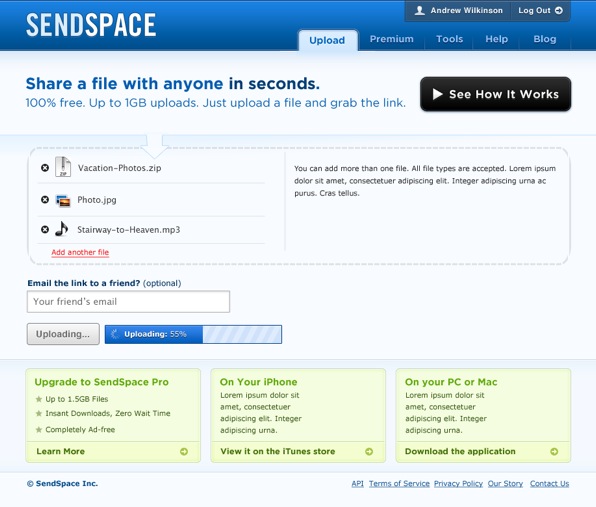The image size is (596, 507).
Task: Click the Uploading 55% progress bar
Action: pyautogui.click(x=193, y=334)
